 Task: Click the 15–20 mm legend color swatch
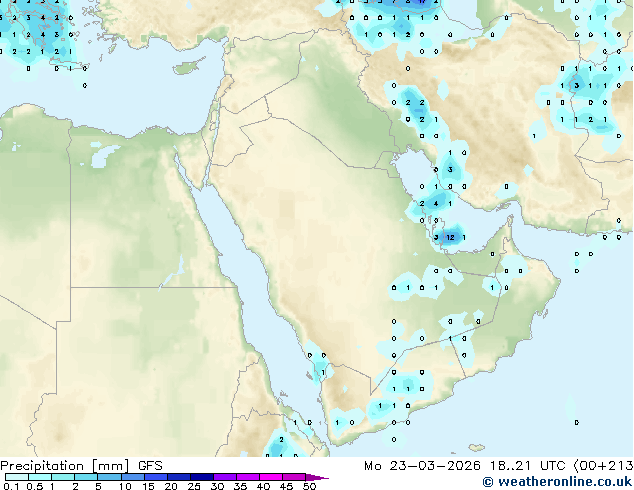[155, 477]
